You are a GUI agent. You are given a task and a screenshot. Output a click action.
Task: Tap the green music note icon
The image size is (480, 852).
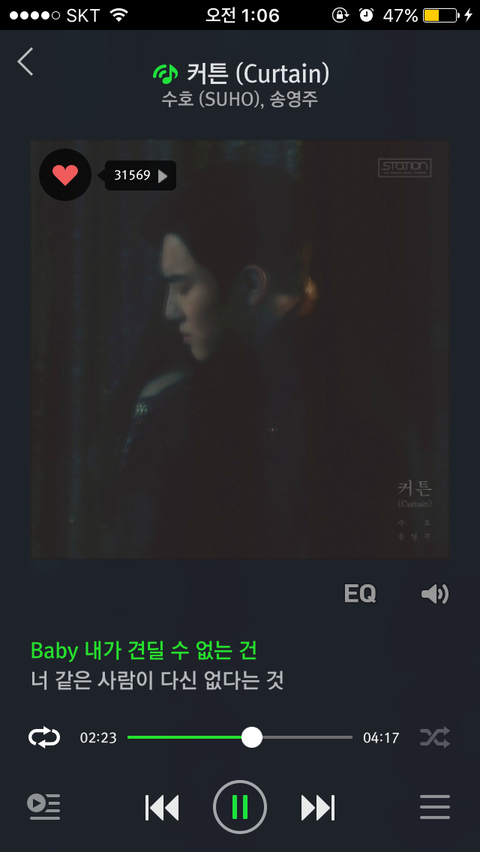(x=165, y=74)
